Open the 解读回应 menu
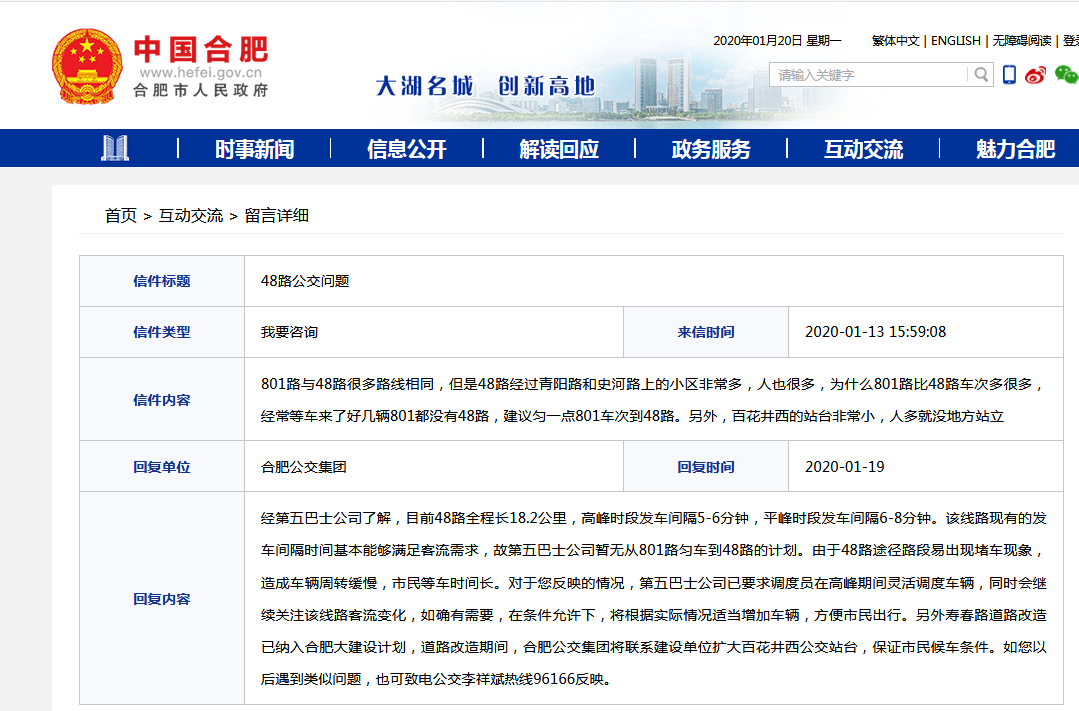Image resolution: width=1079 pixels, height=711 pixels. pyautogui.click(x=559, y=149)
